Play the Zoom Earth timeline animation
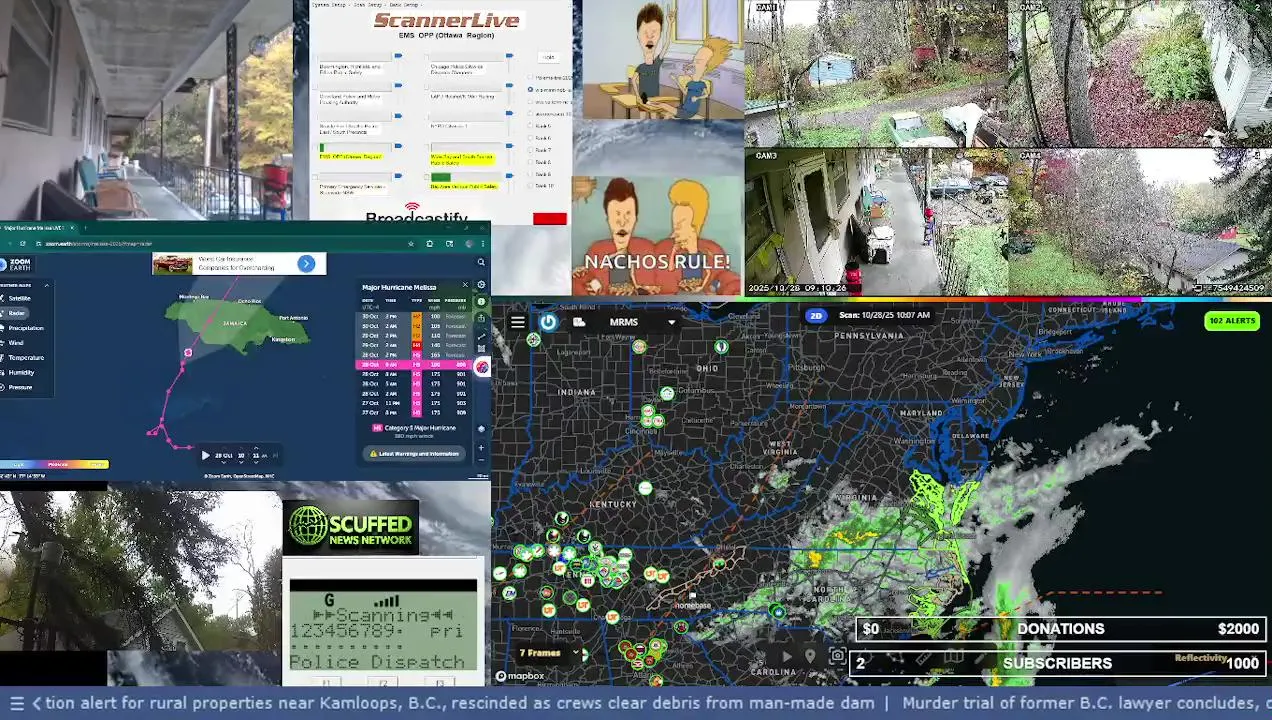The height and width of the screenshot is (720, 1272). tap(206, 455)
